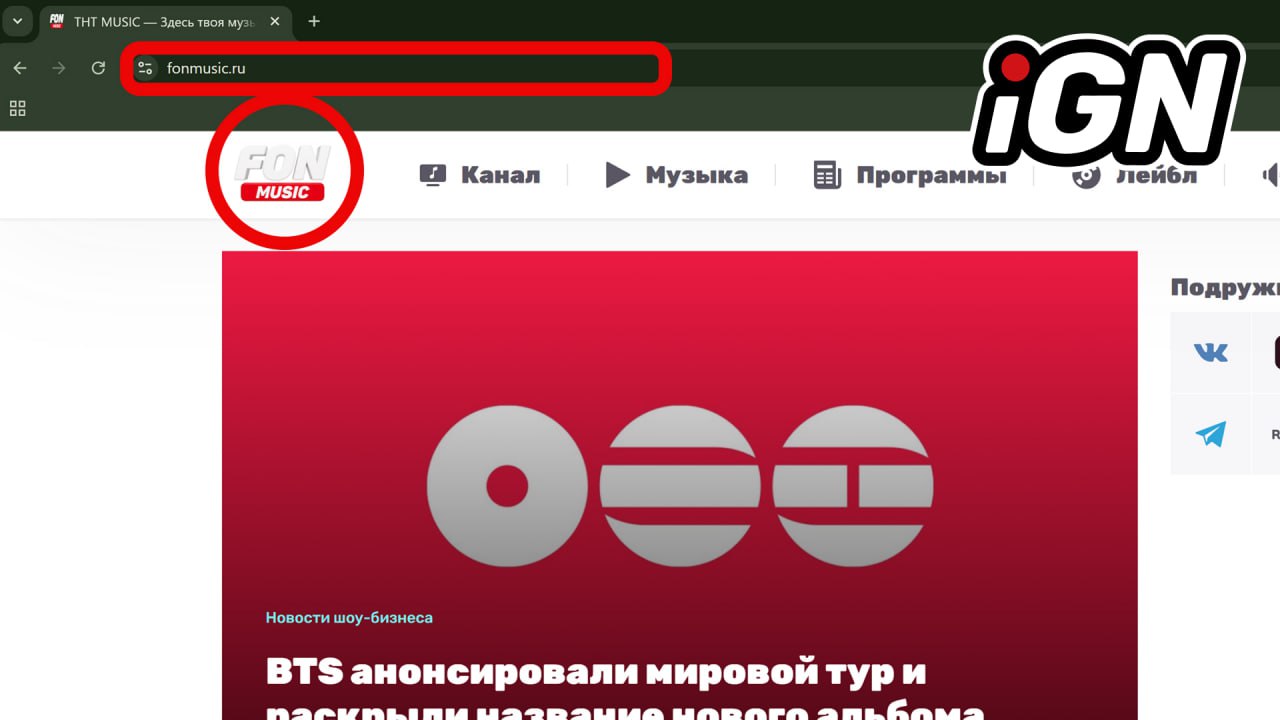The width and height of the screenshot is (1280, 720).
Task: Open the Канал menu item
Action: click(x=480, y=175)
